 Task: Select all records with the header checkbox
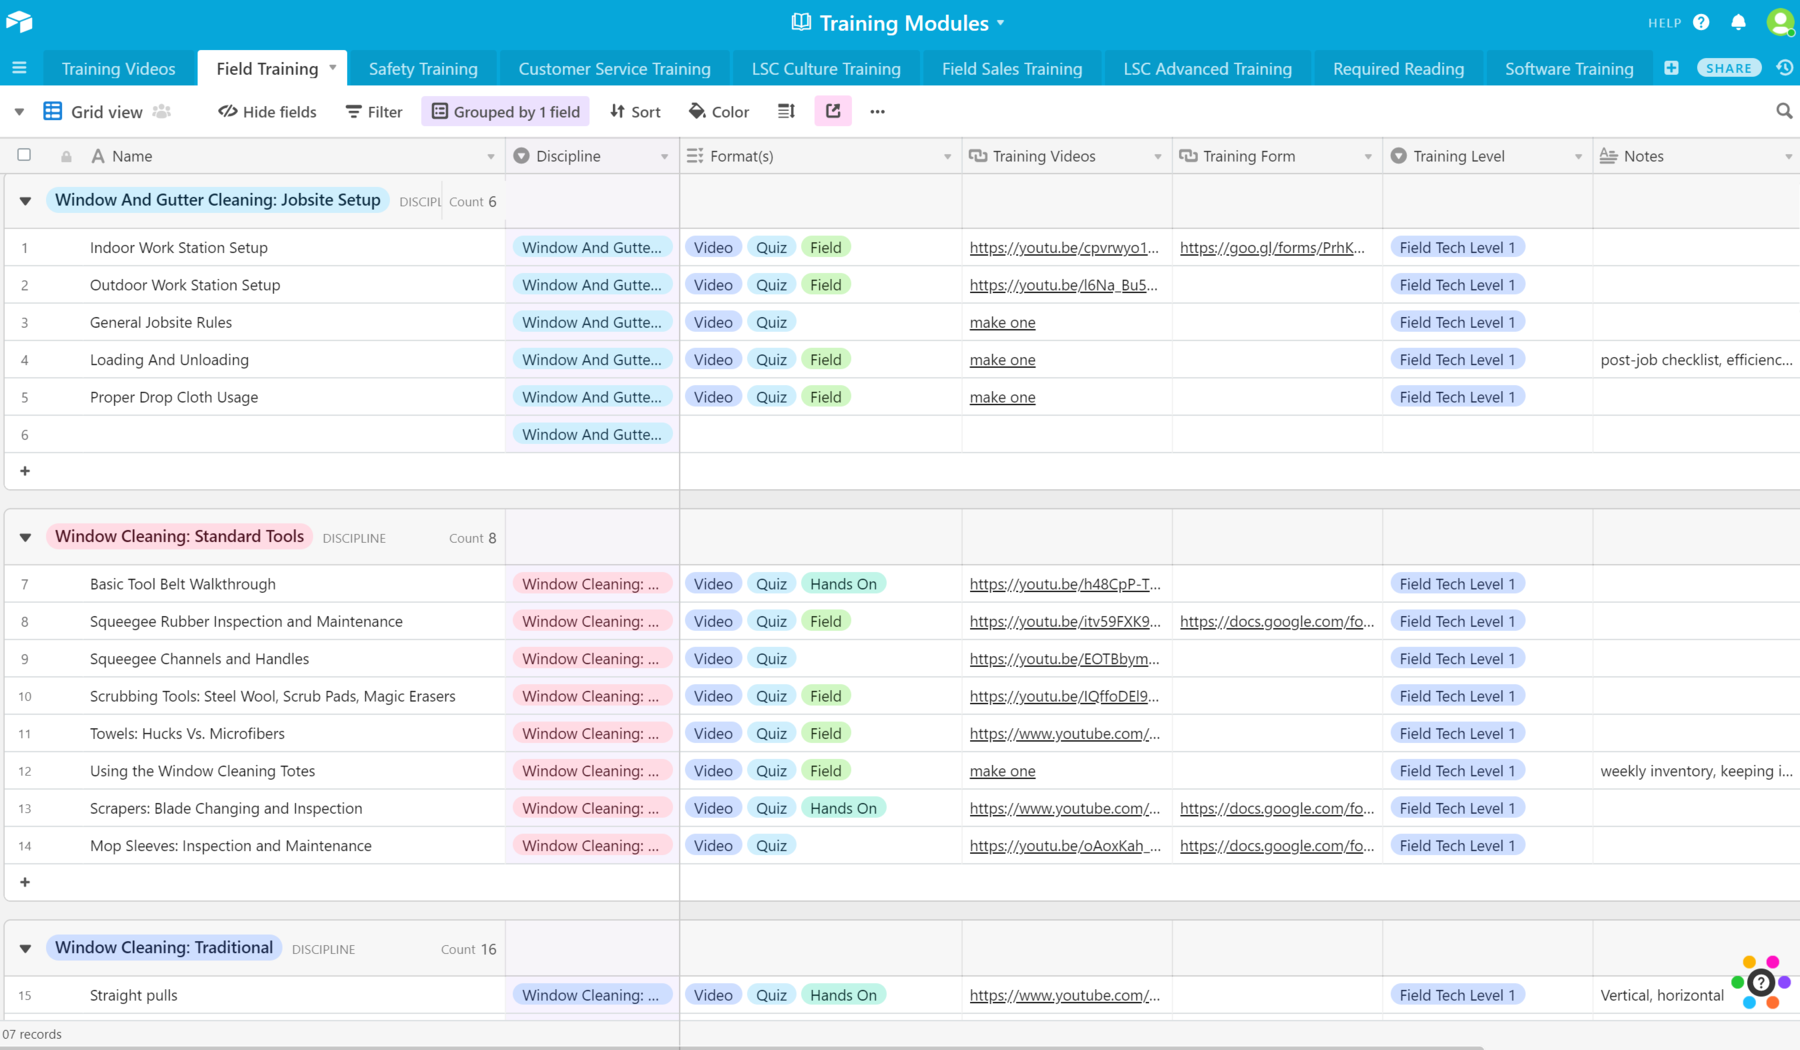(24, 155)
